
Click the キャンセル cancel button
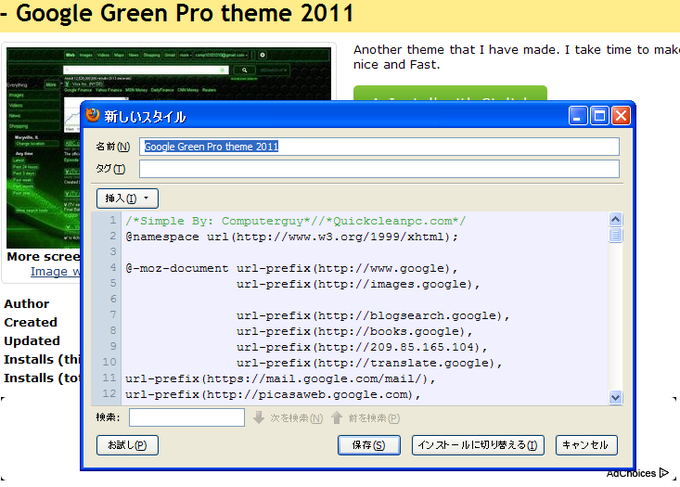pos(586,445)
